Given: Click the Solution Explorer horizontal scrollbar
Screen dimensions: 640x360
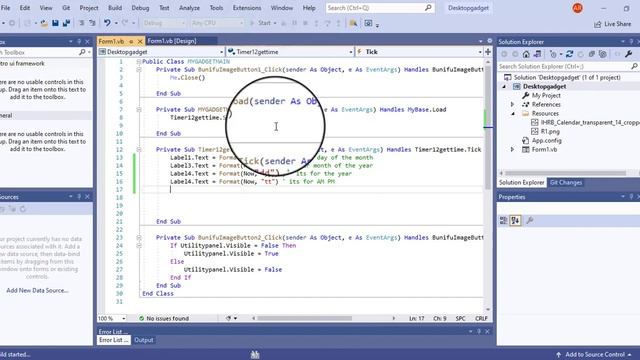Looking at the screenshot, I should [565, 173].
